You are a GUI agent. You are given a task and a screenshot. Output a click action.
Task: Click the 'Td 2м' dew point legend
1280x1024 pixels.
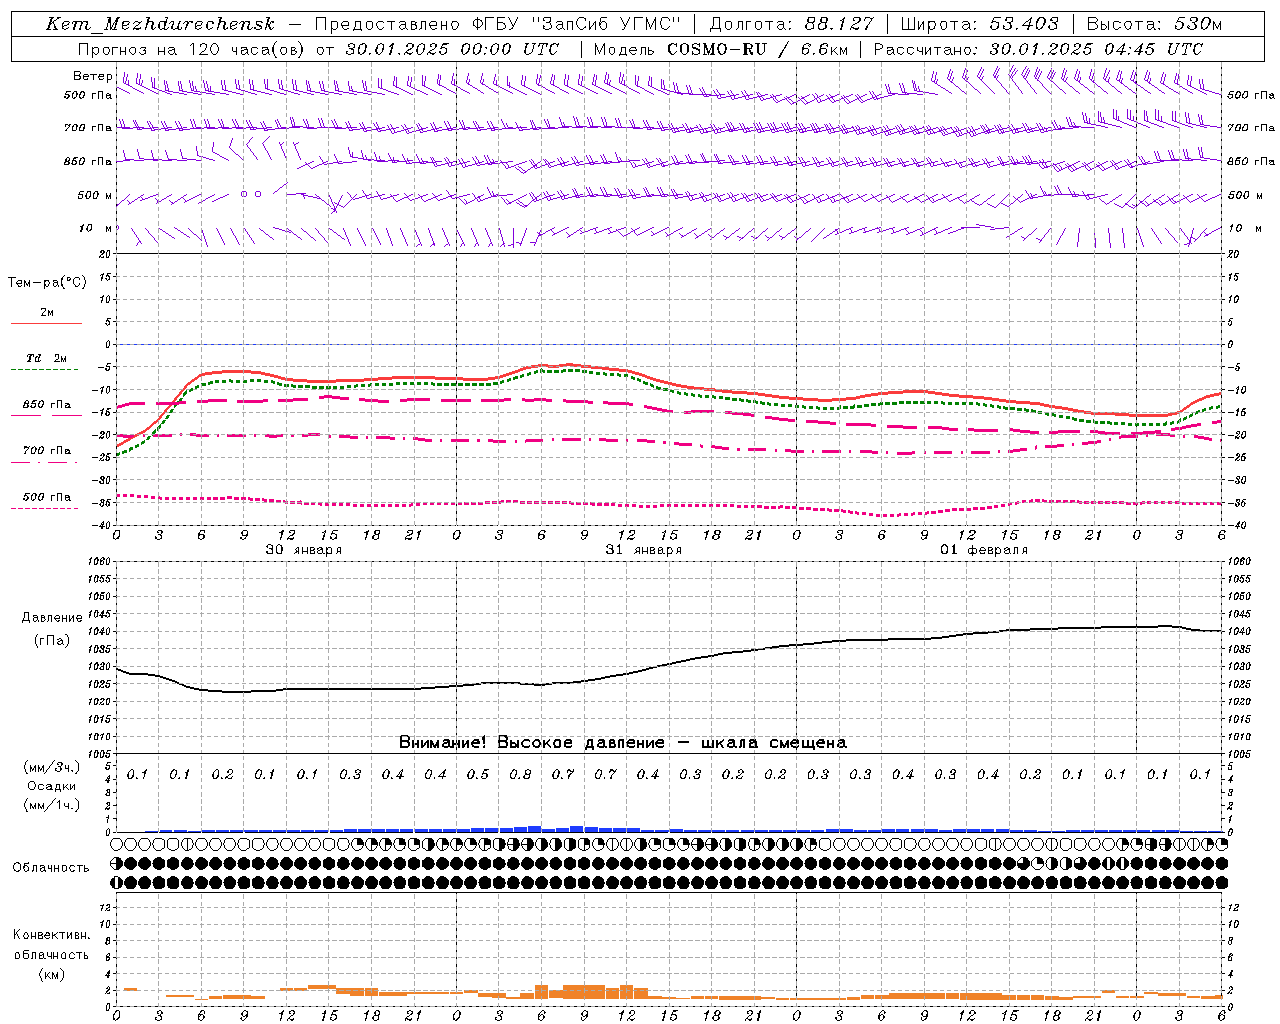pyautogui.click(x=46, y=358)
